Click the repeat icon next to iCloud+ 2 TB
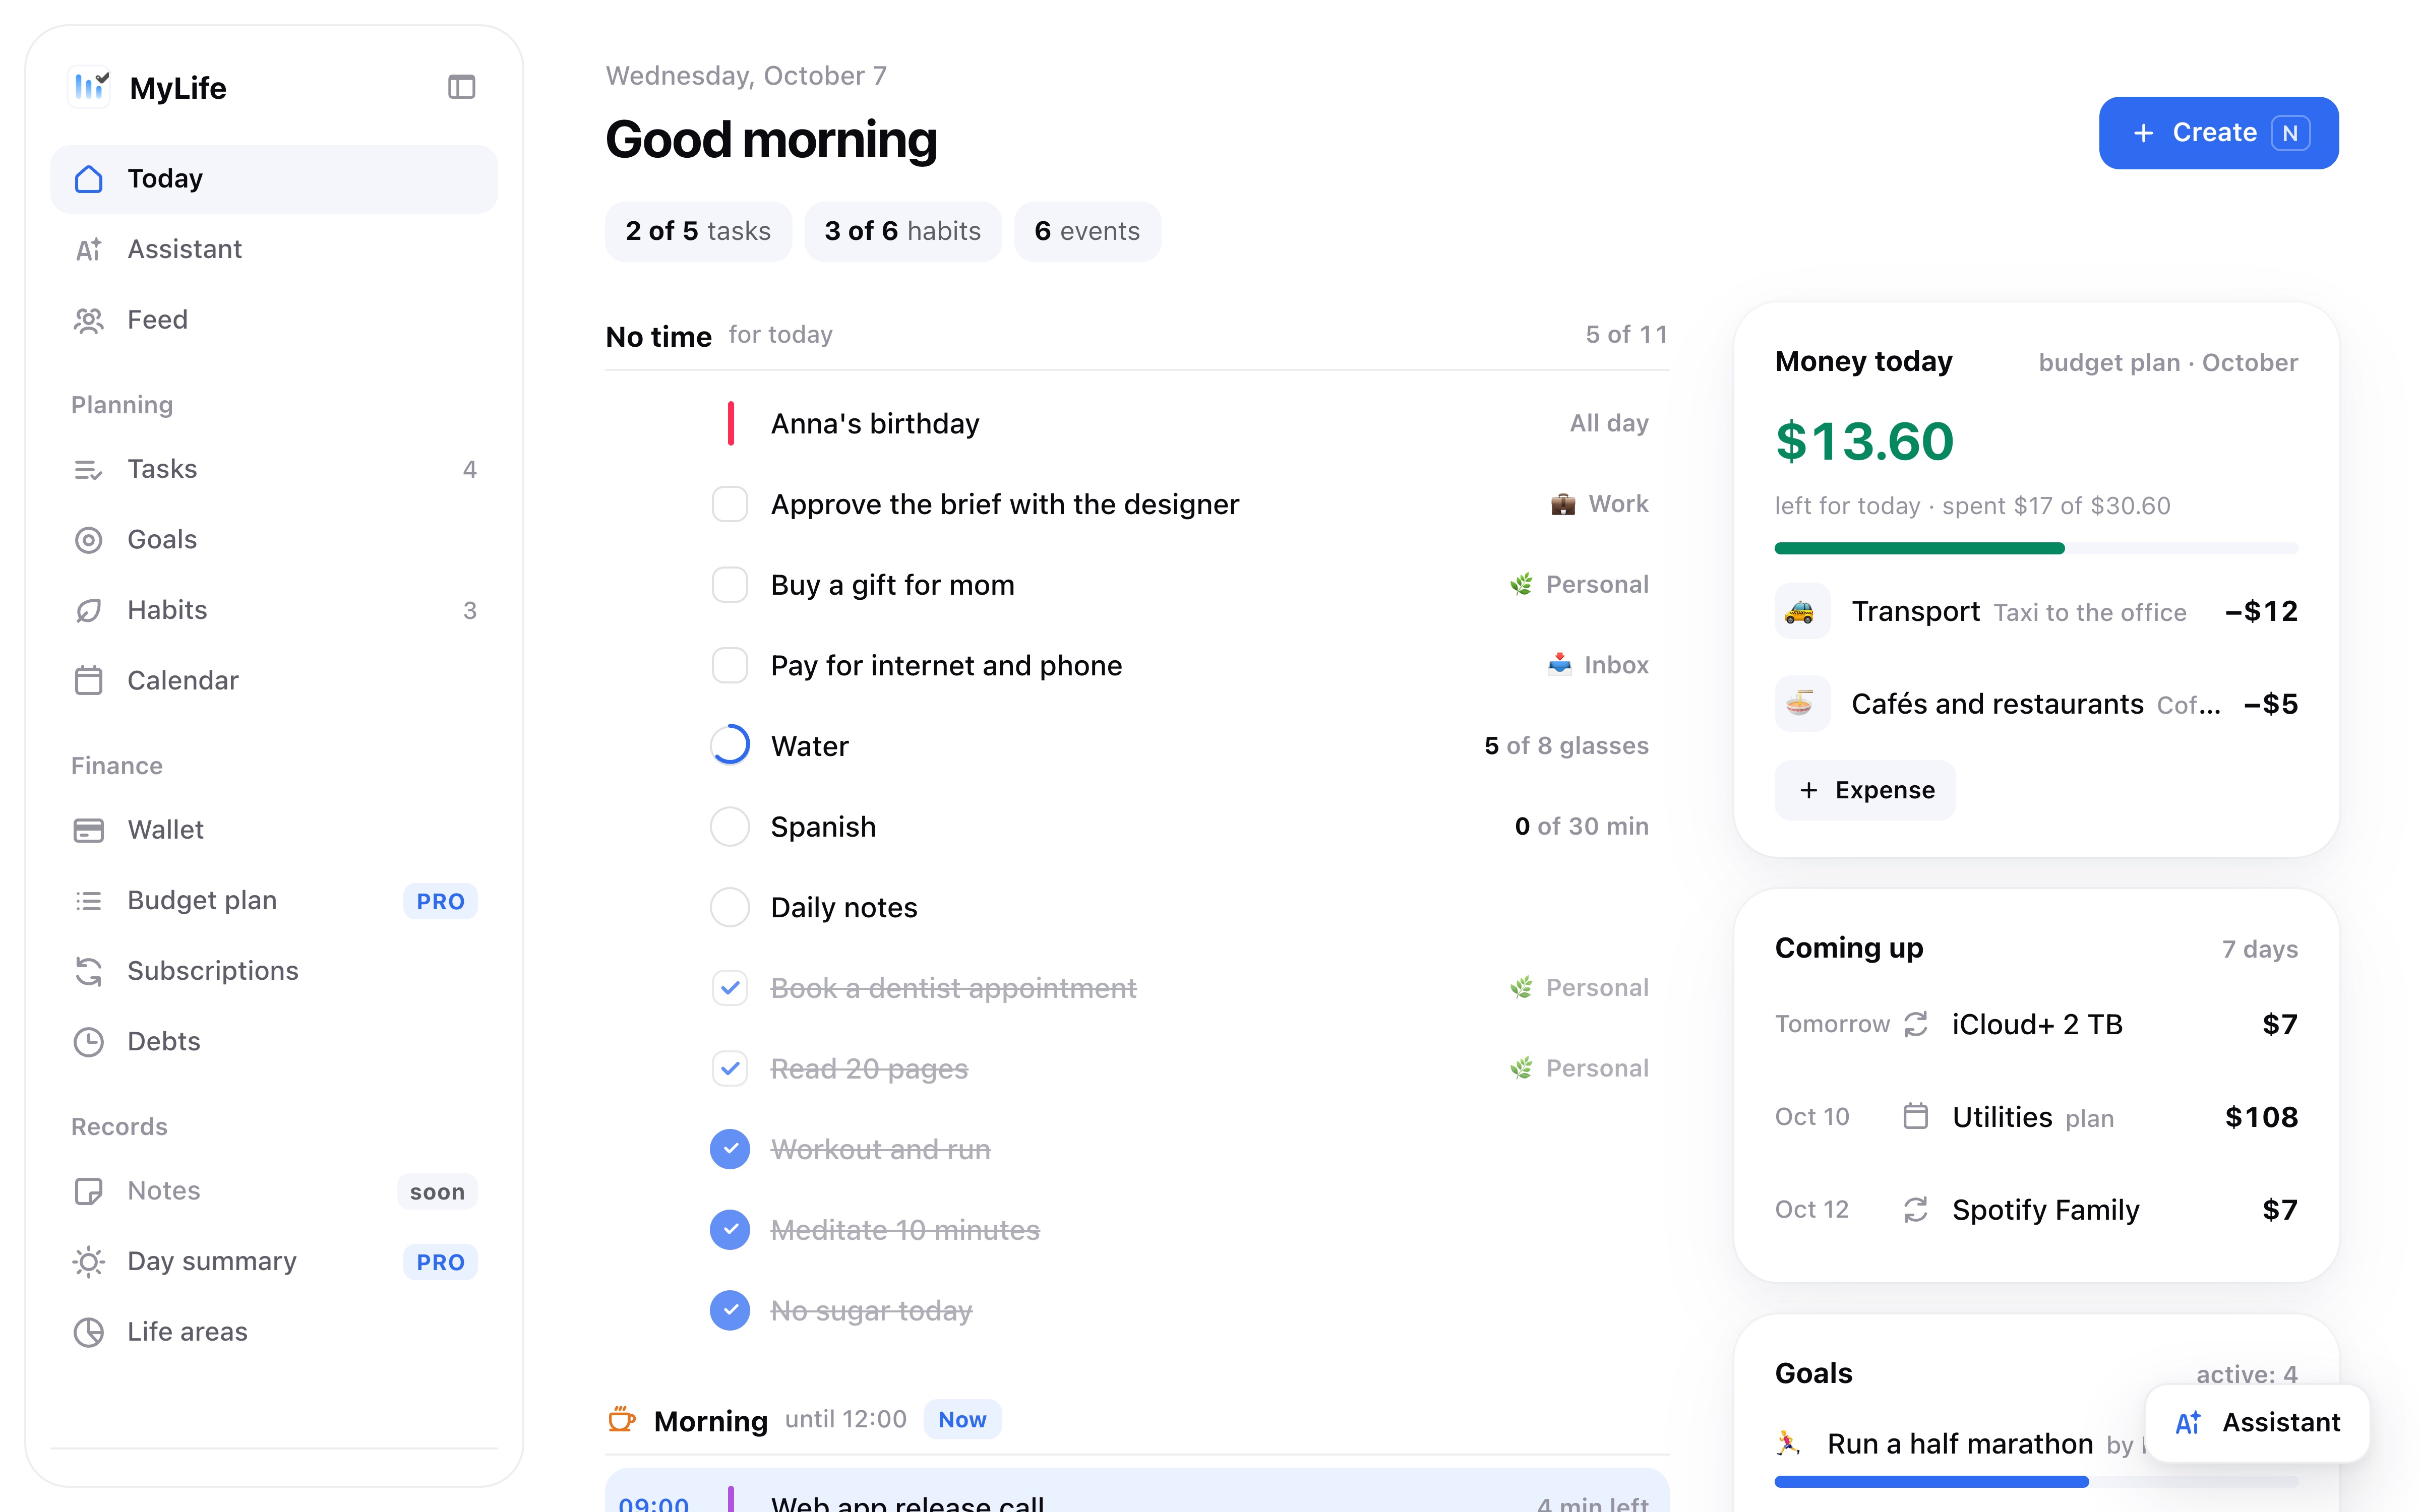Image resolution: width=2420 pixels, height=1512 pixels. click(x=1915, y=1024)
